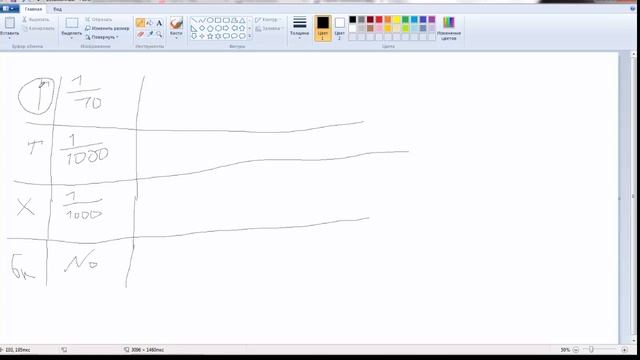Choose the Up arrow shape

coord(242,28)
